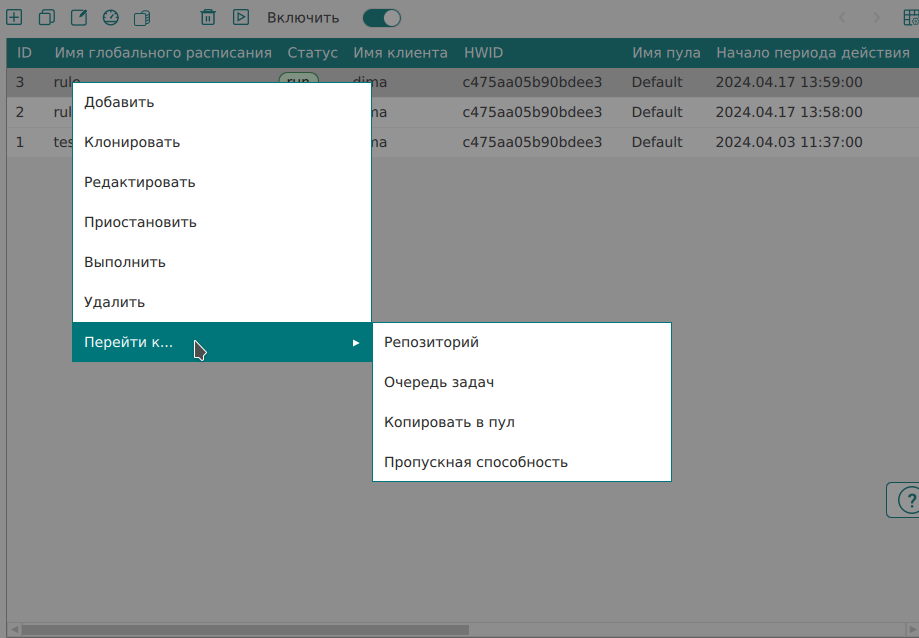
Task: Choose Приостановить in the context menu
Action: tap(140, 222)
